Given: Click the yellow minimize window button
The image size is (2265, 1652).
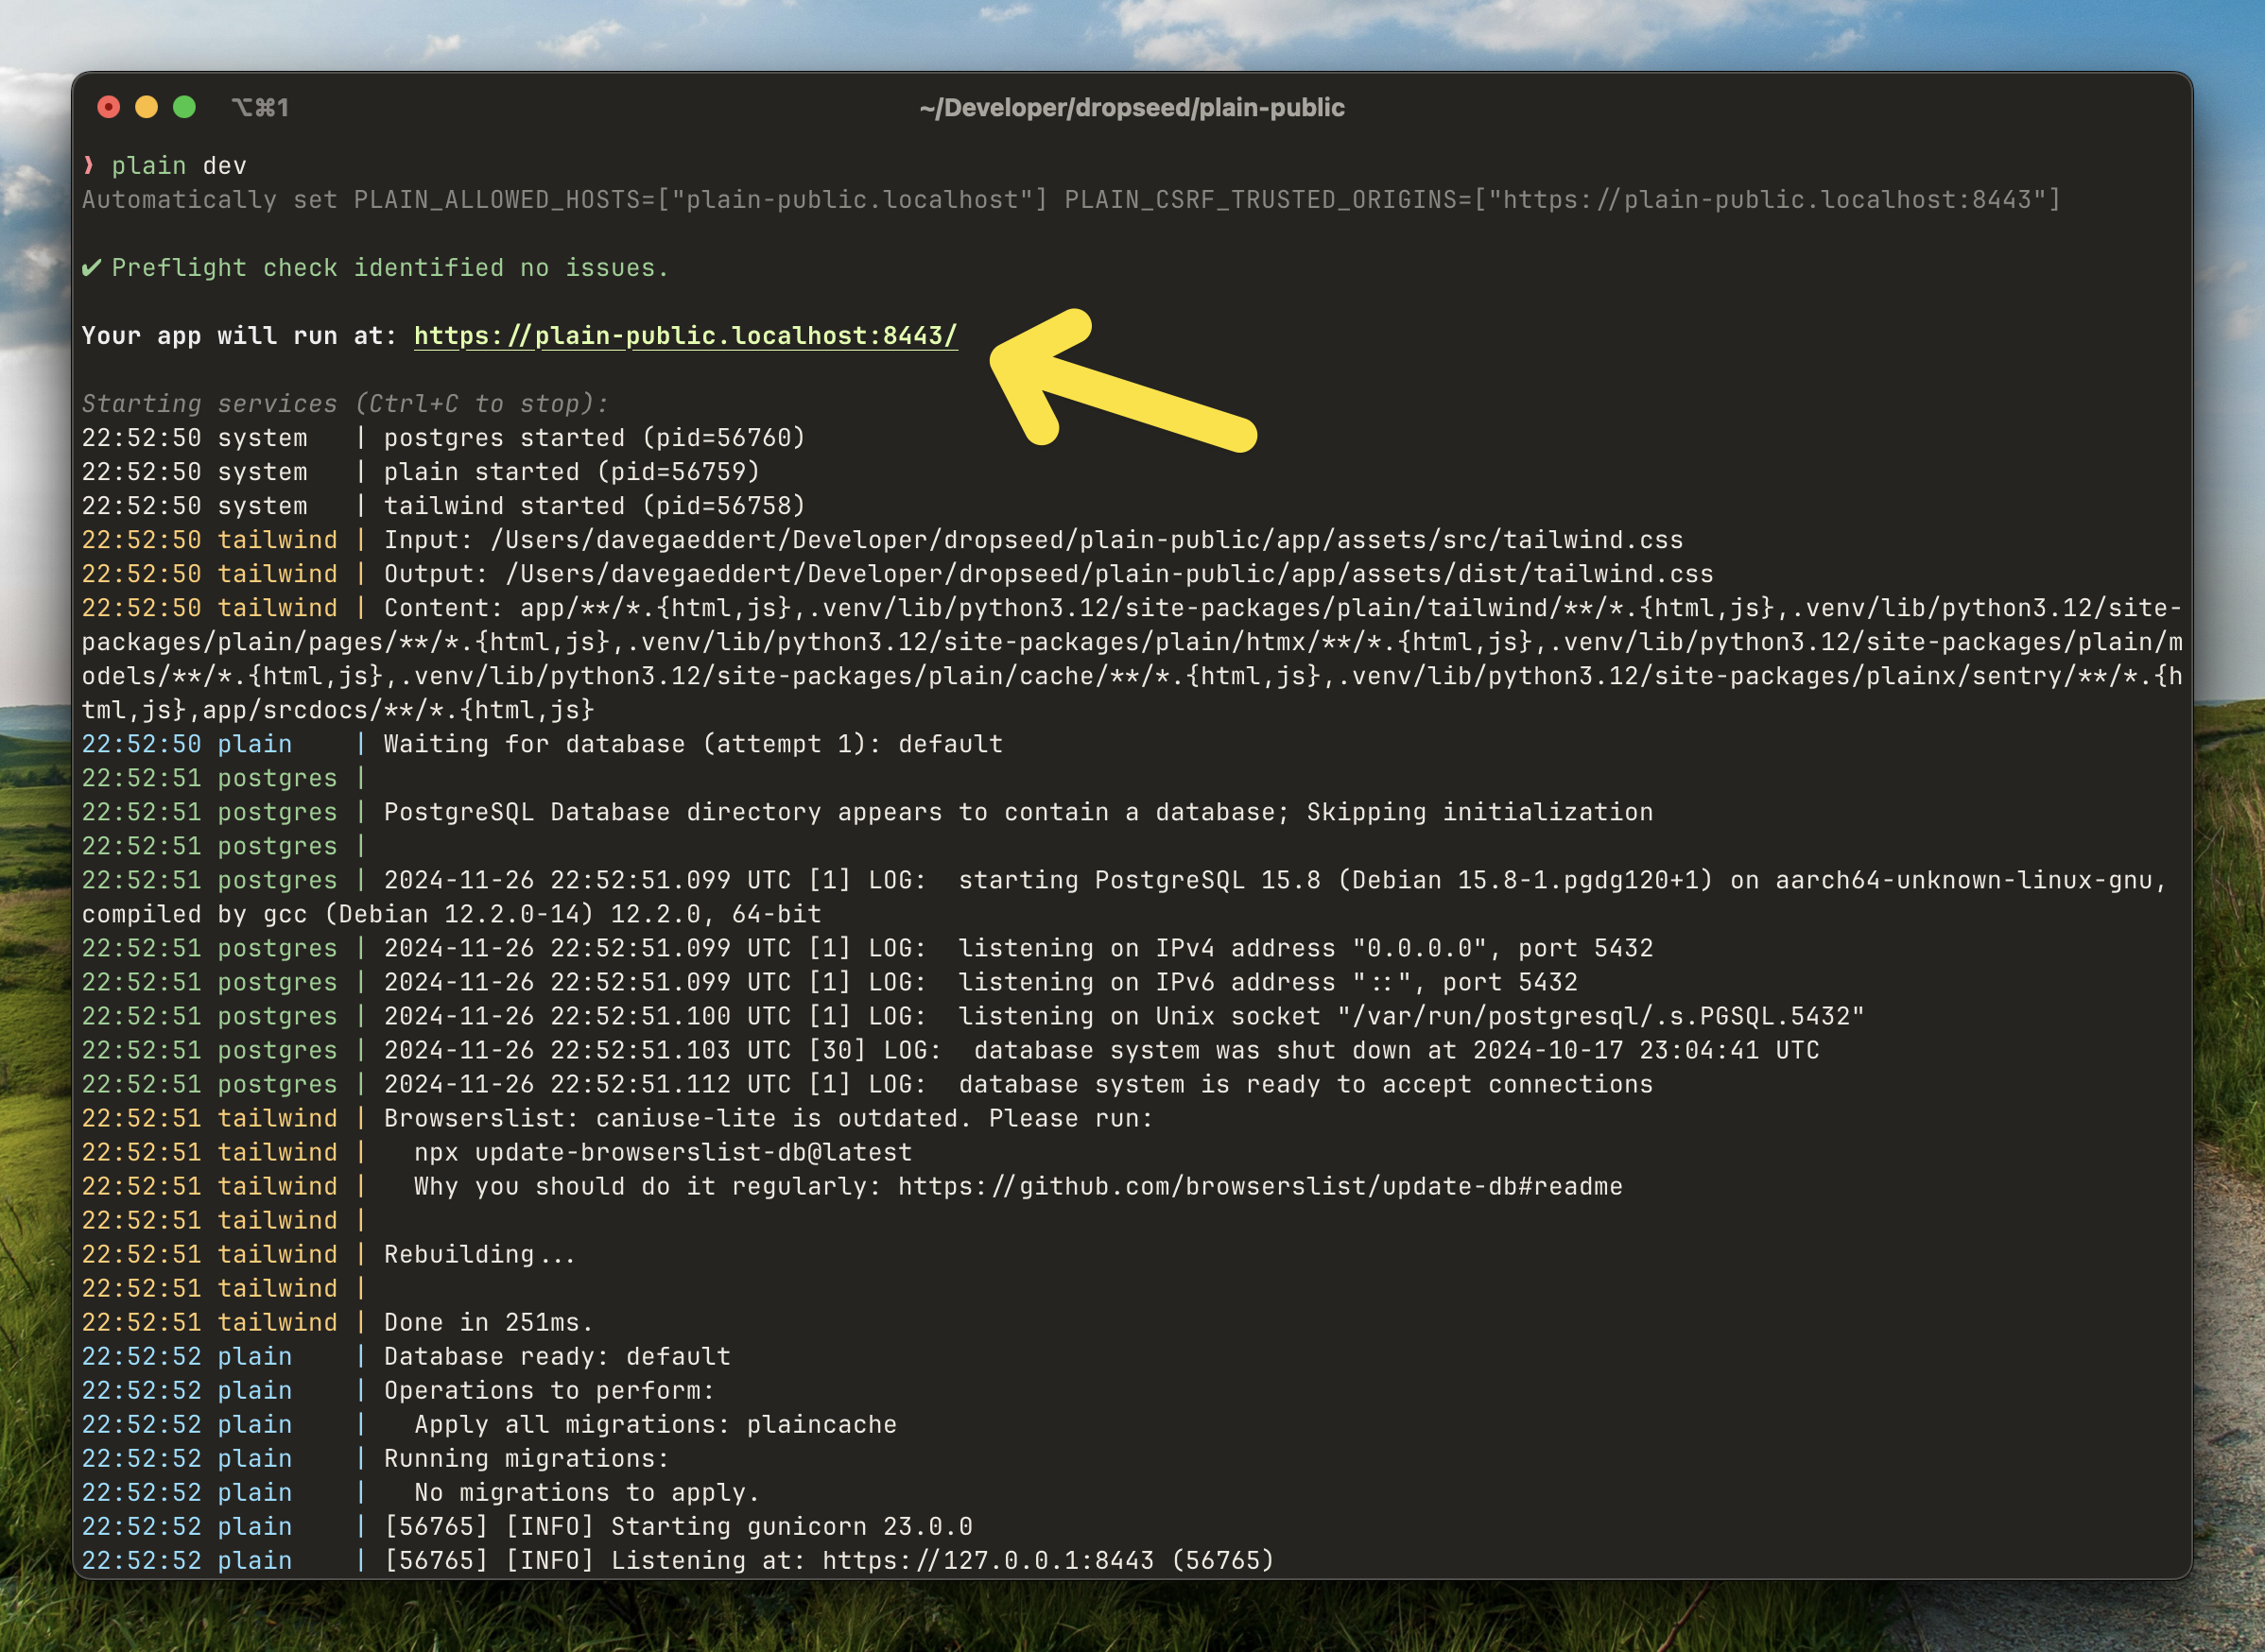Looking at the screenshot, I should coord(146,107).
